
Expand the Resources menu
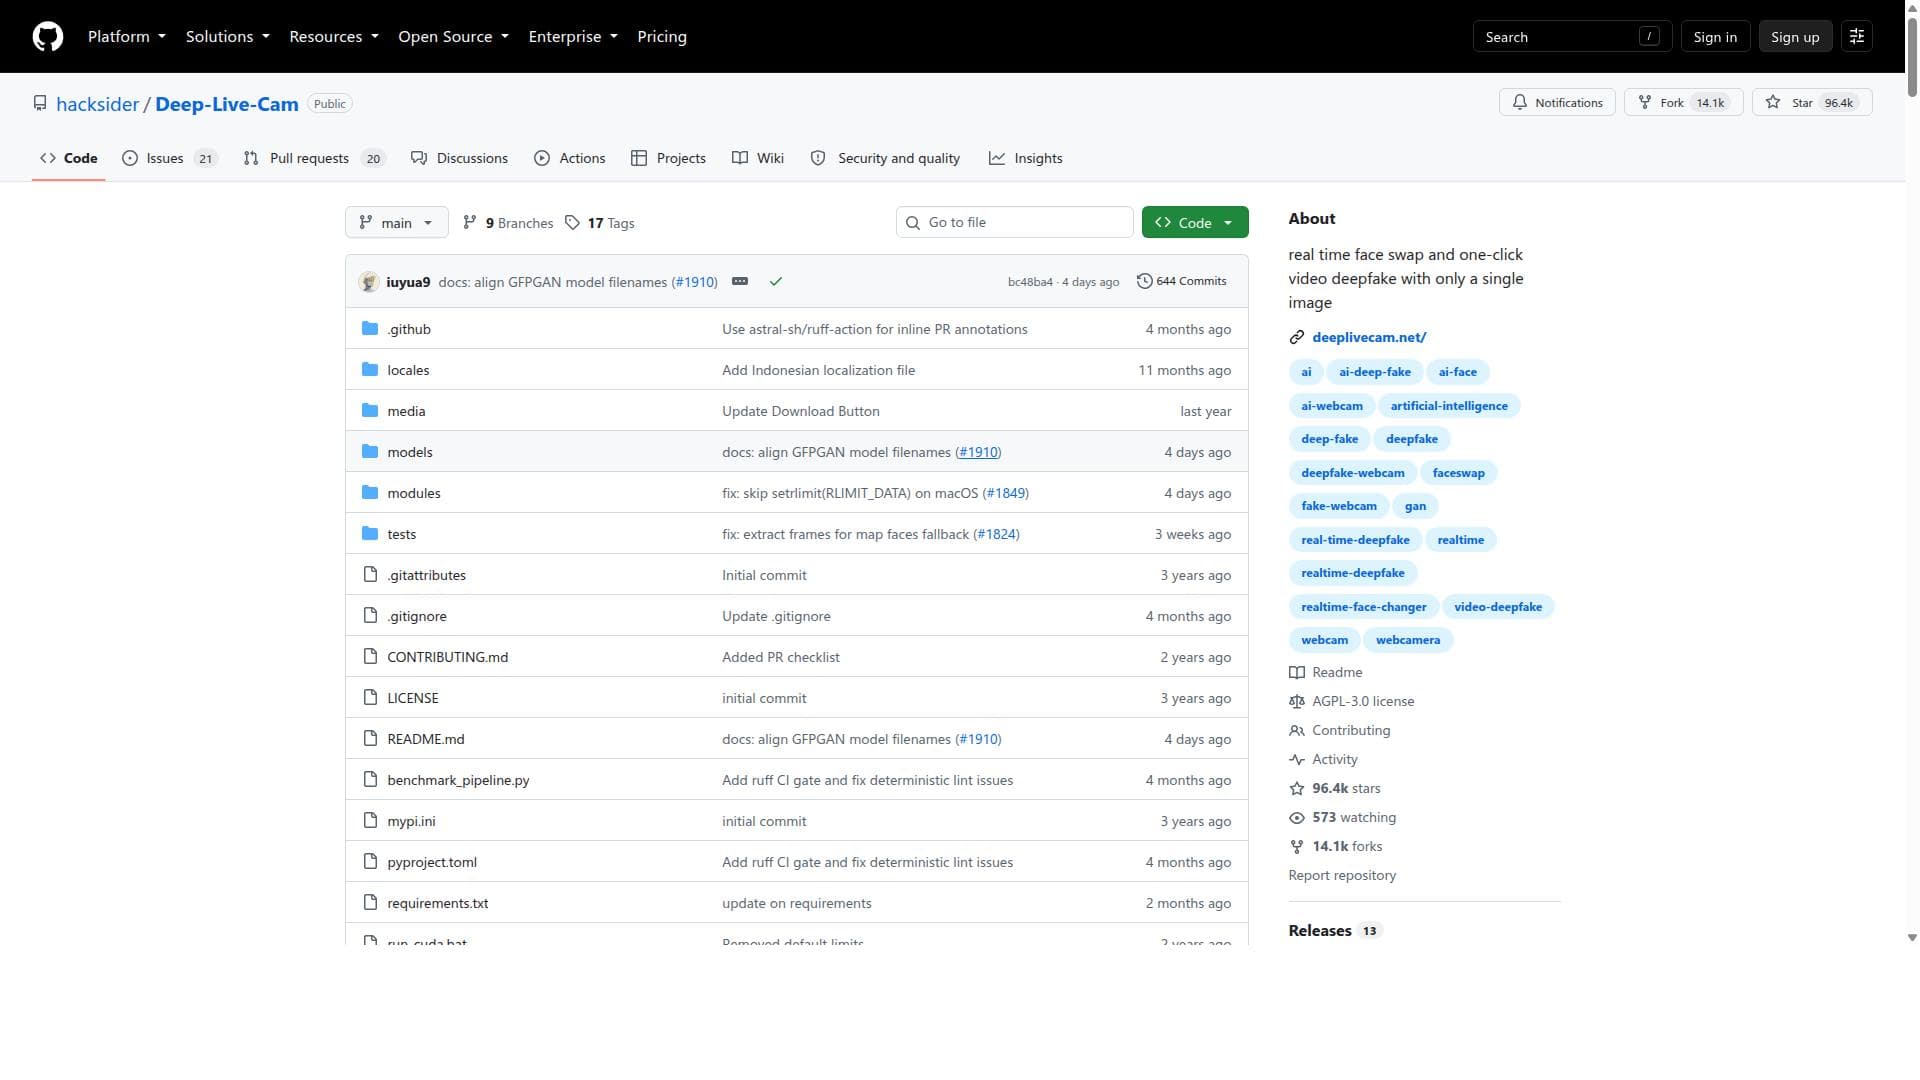click(x=334, y=37)
